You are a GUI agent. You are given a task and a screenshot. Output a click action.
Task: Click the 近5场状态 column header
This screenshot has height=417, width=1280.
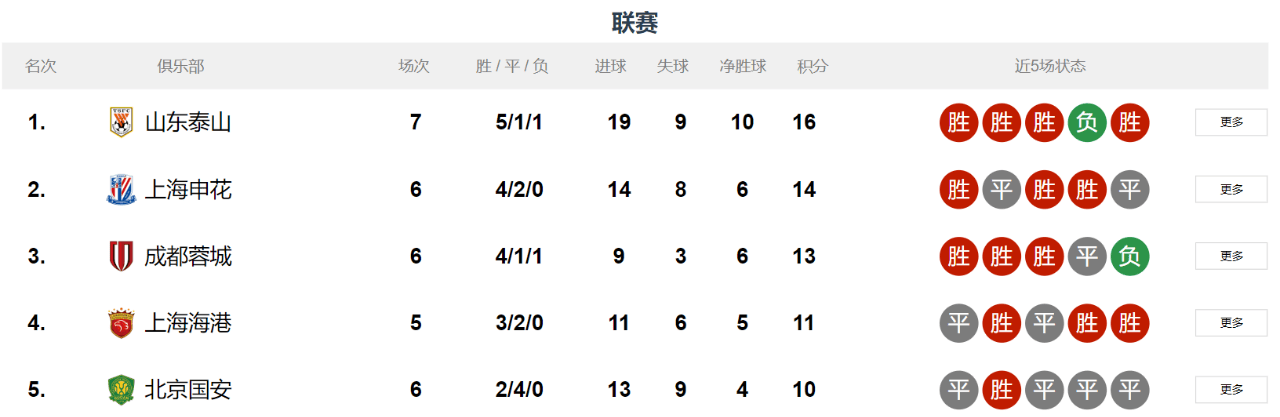pos(1050,66)
